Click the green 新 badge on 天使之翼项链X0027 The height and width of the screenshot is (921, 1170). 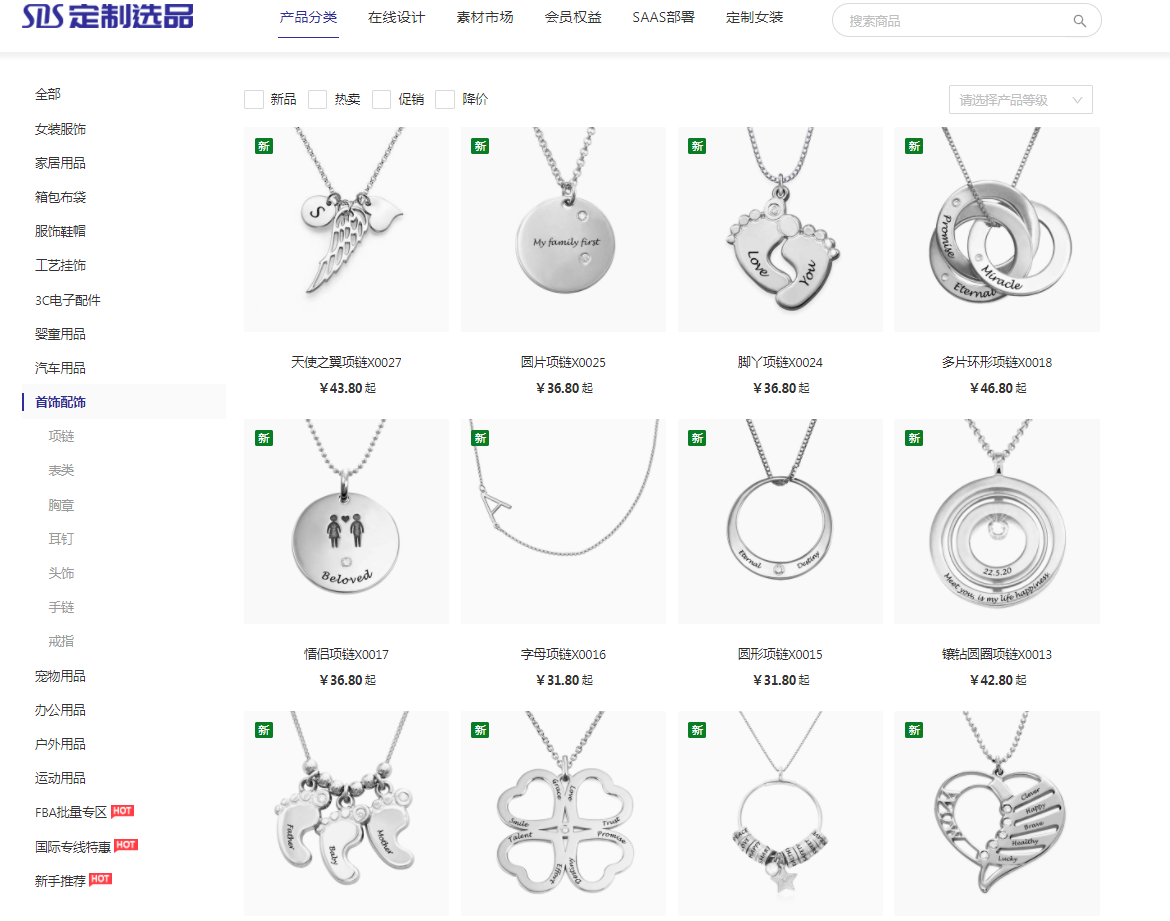pyautogui.click(x=263, y=146)
